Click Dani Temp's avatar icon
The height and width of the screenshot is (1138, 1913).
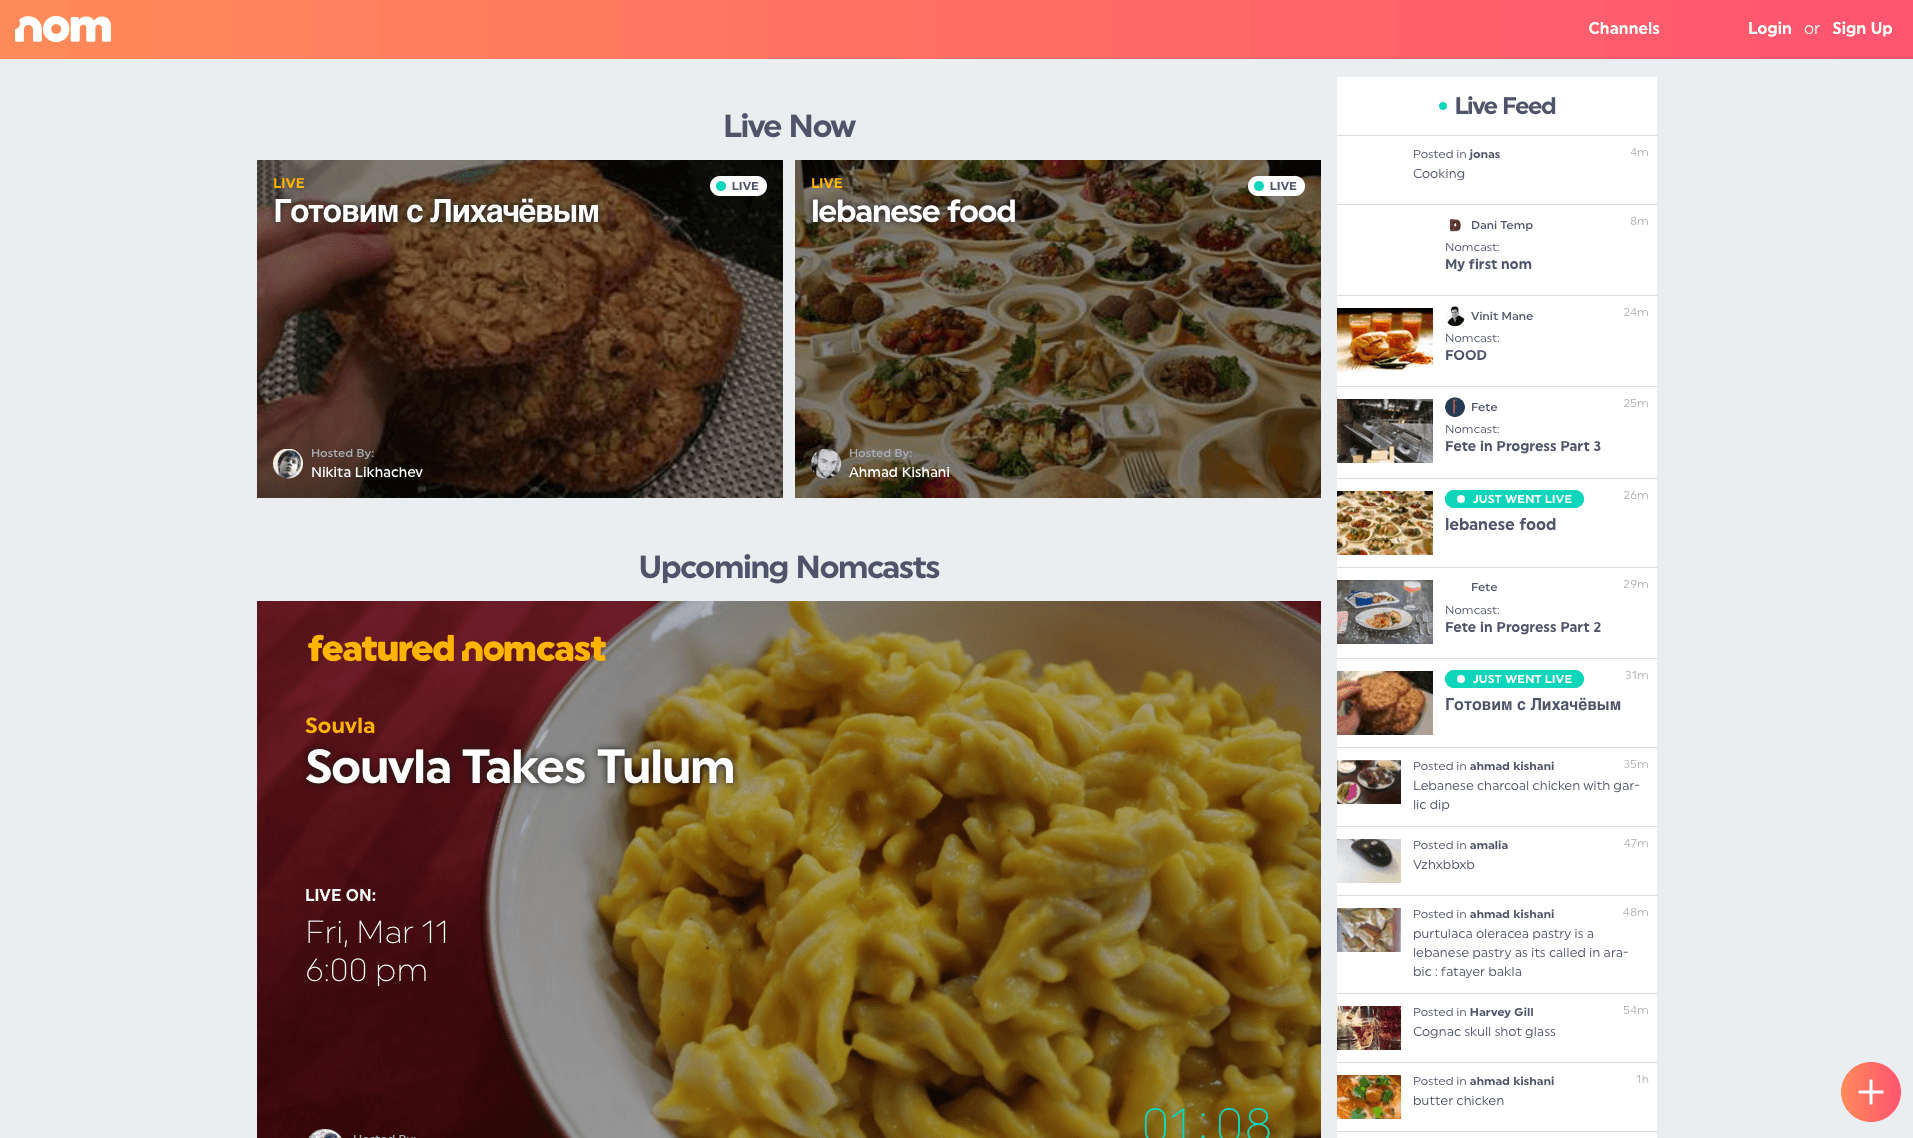click(x=1455, y=225)
